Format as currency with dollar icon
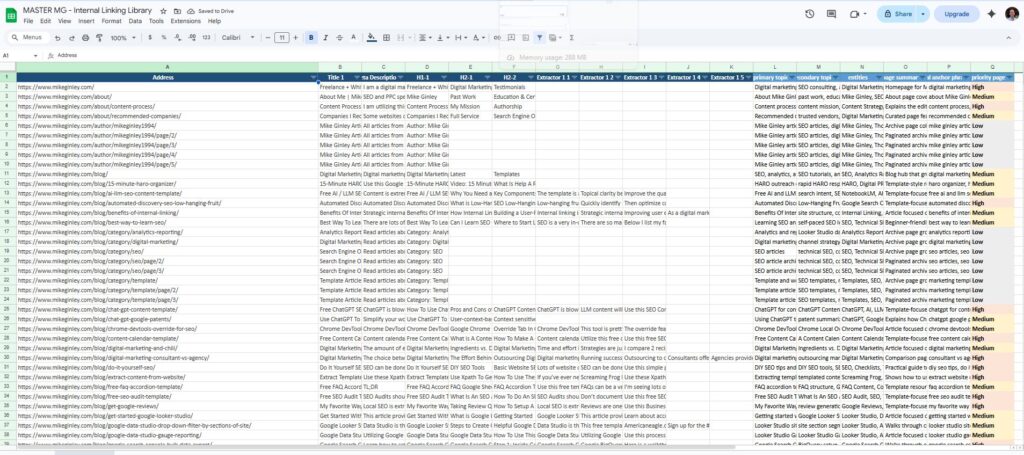1024x455 pixels. pyautogui.click(x=150, y=38)
